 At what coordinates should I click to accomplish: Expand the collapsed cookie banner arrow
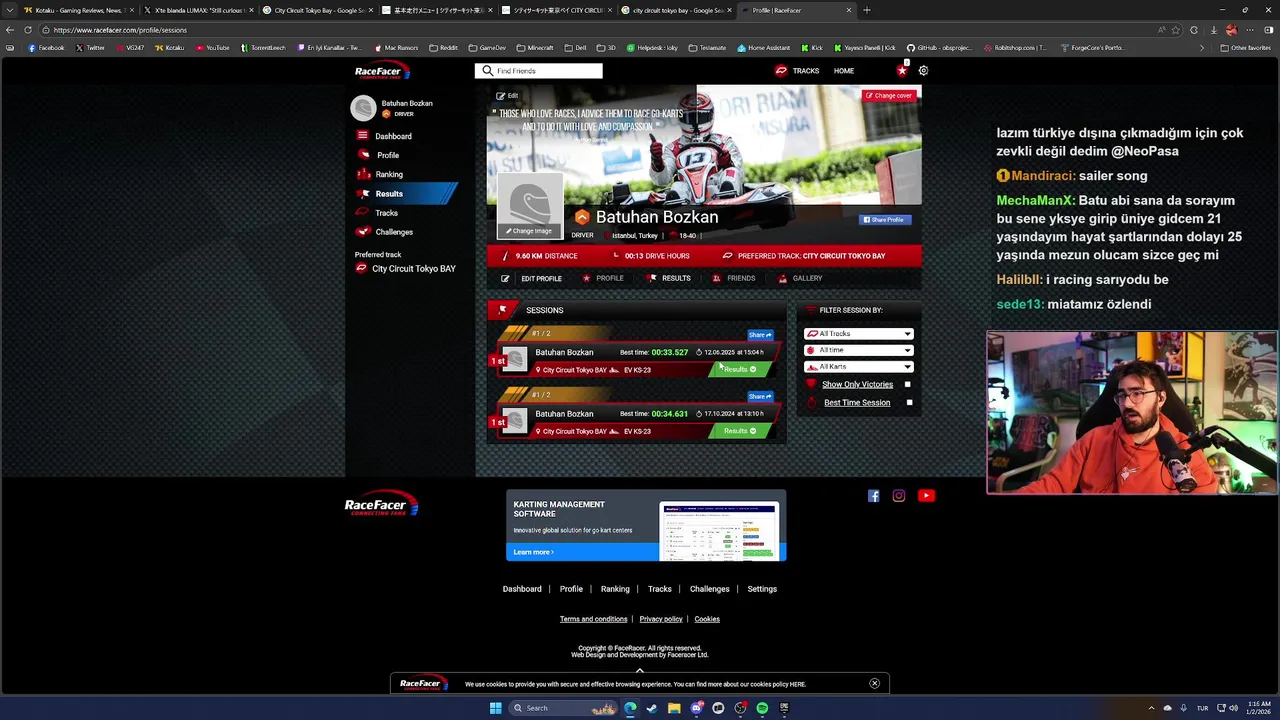[640, 671]
